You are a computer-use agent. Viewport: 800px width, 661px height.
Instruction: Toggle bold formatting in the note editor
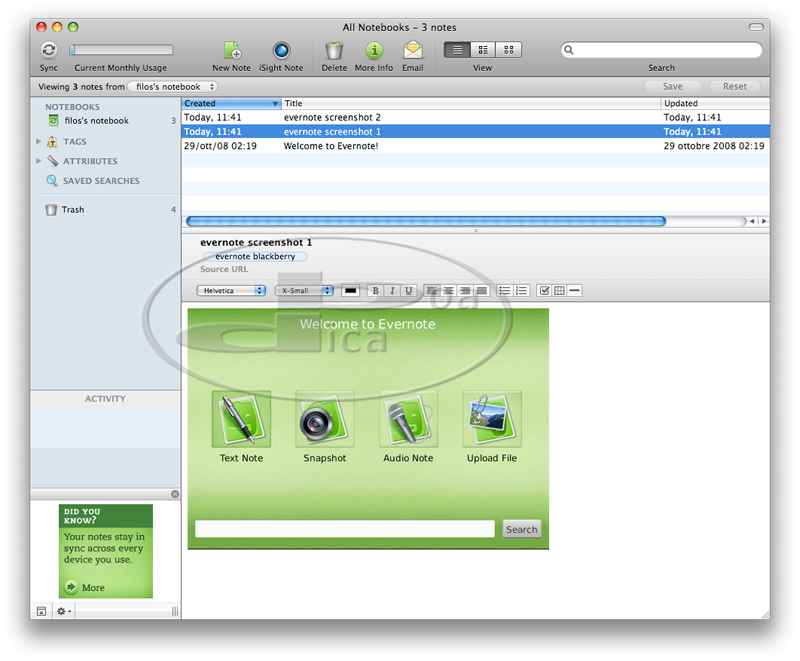tap(376, 291)
